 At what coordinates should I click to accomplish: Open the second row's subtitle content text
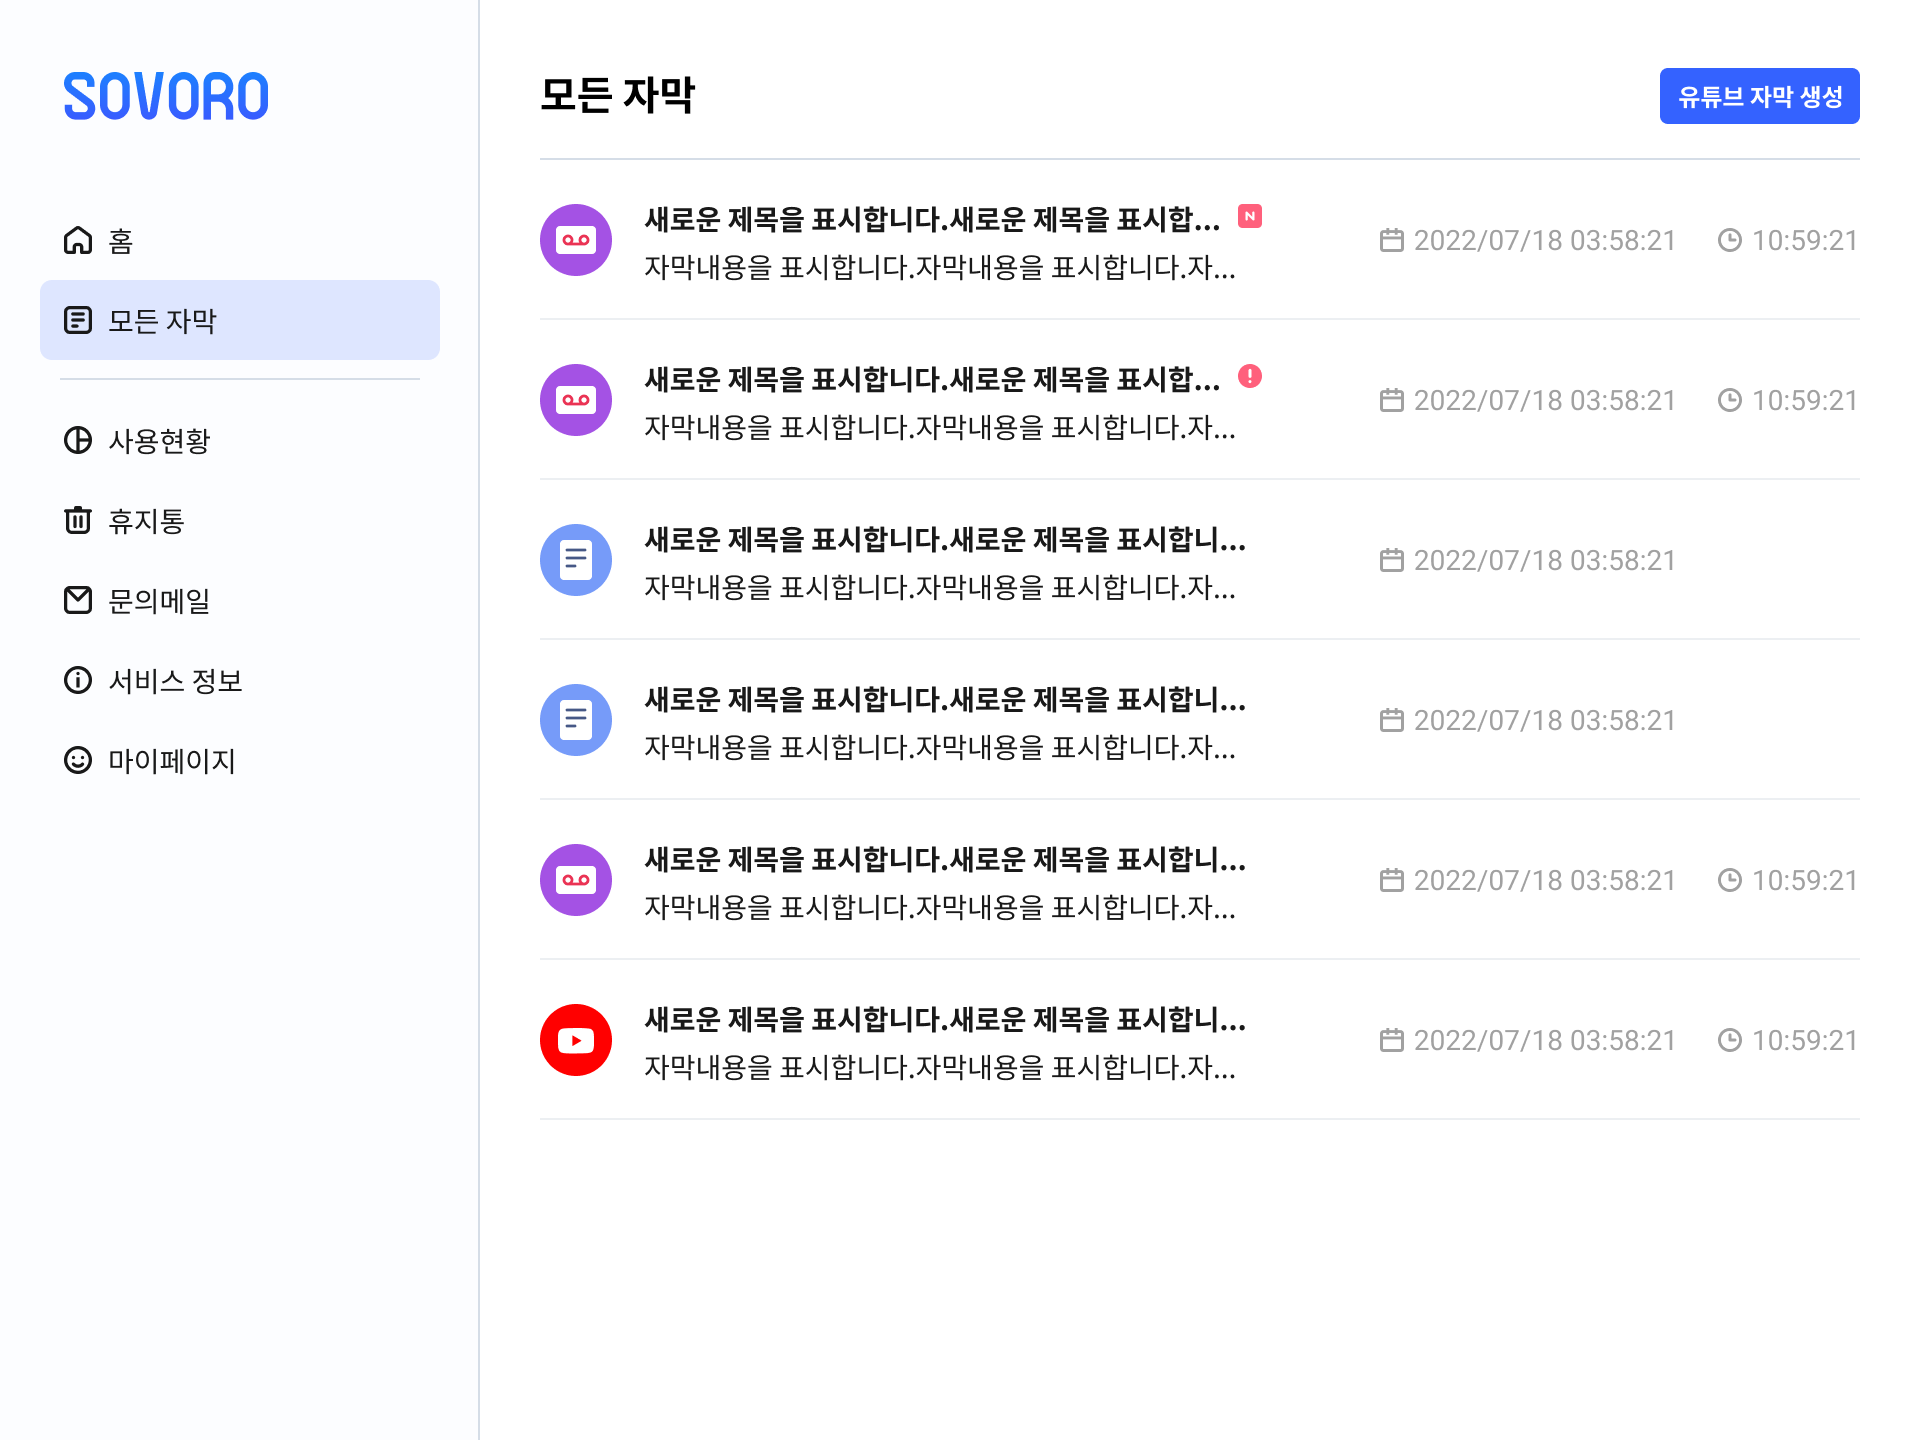(940, 428)
